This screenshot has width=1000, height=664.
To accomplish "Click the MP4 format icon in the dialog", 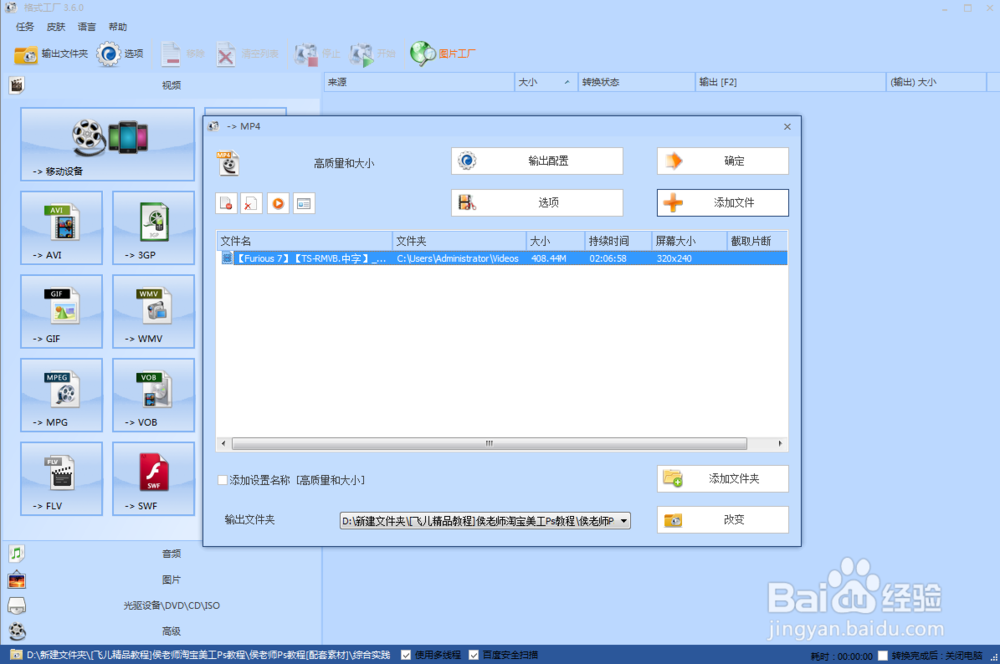I will tap(228, 163).
